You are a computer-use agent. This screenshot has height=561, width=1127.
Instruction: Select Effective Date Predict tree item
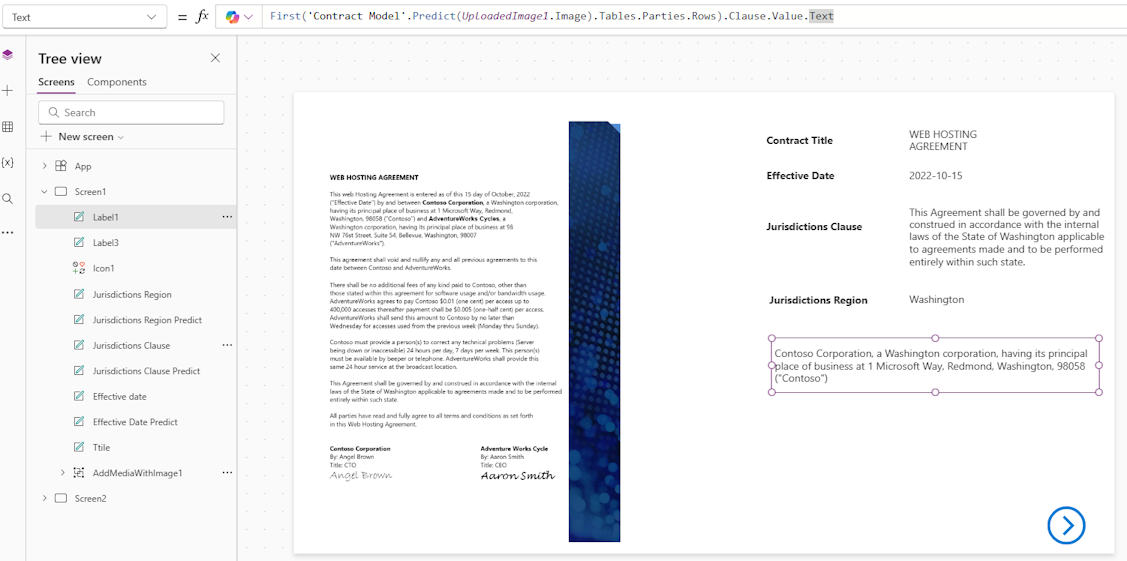coord(136,422)
